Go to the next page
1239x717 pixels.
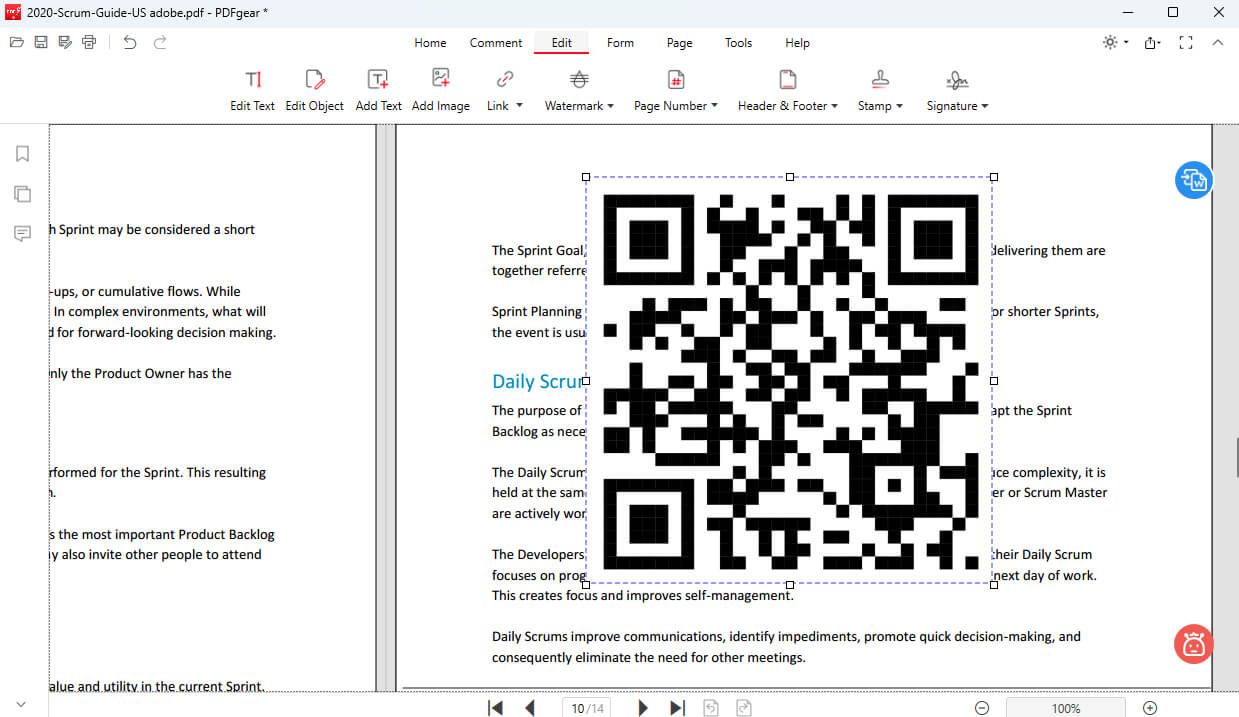(x=643, y=708)
